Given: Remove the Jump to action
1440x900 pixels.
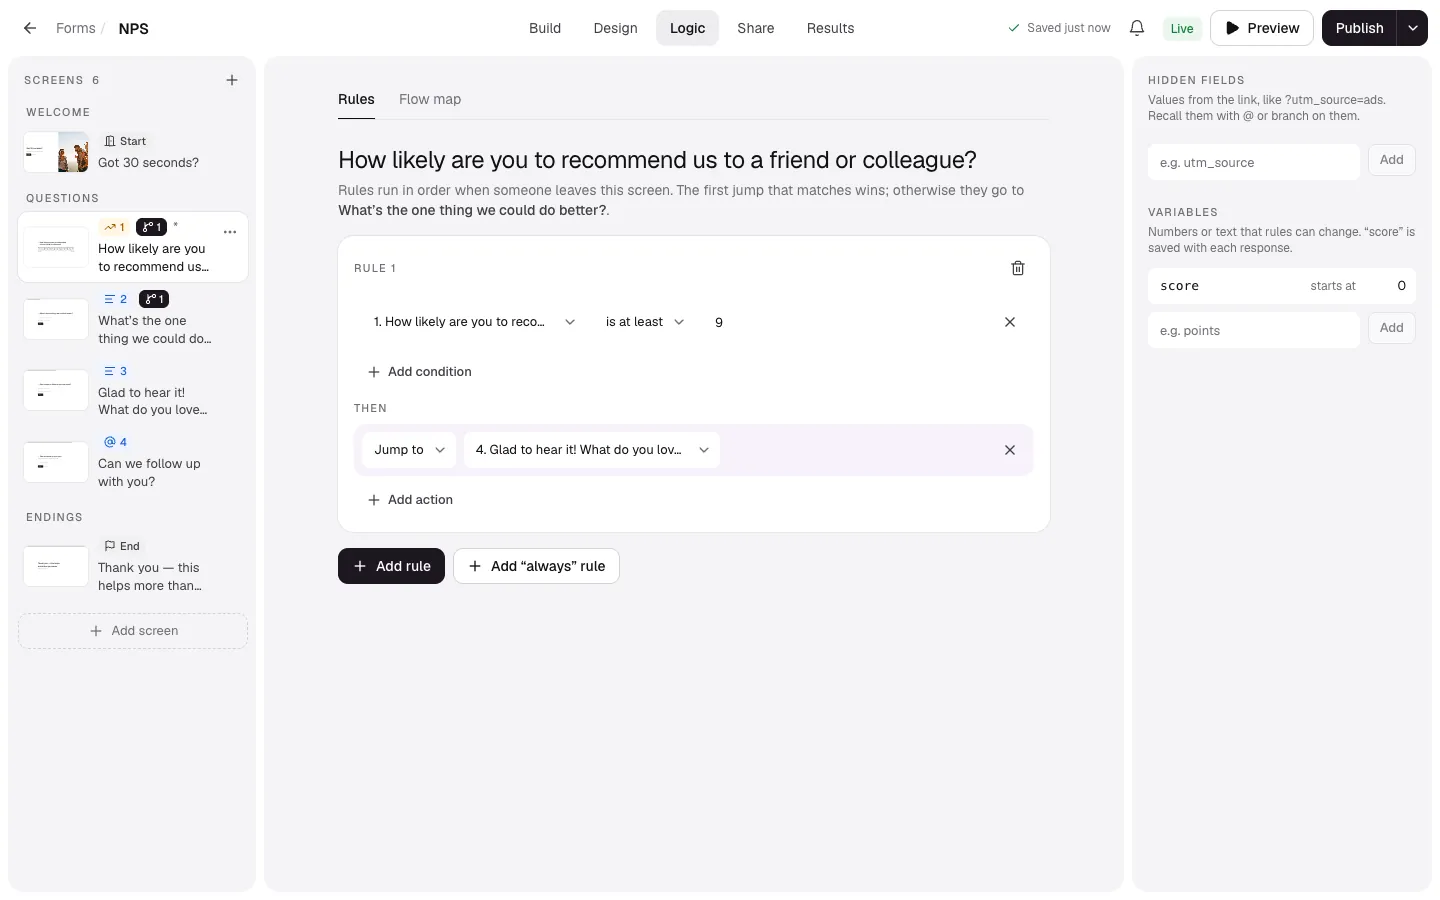Looking at the screenshot, I should tap(1010, 450).
